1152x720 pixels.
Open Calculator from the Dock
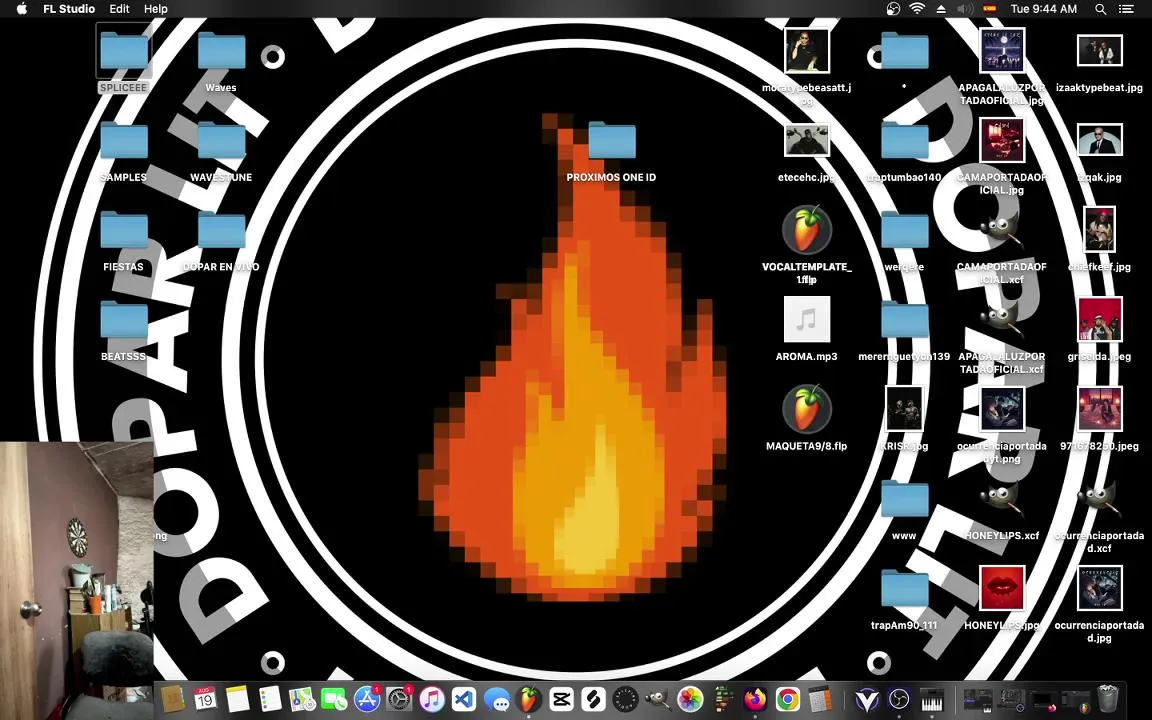(819, 699)
